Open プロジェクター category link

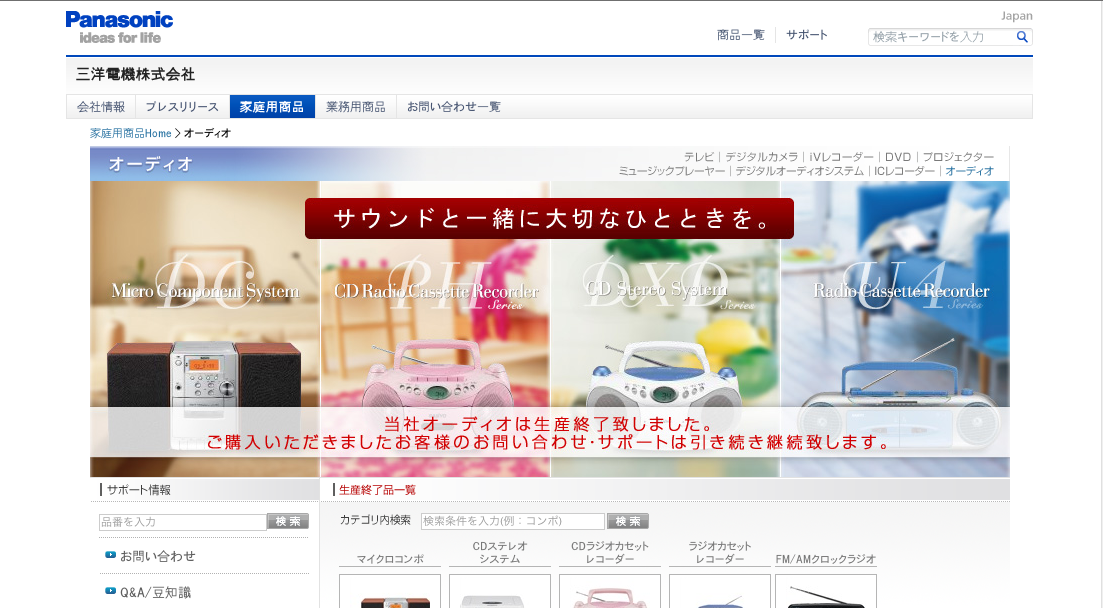(958, 157)
